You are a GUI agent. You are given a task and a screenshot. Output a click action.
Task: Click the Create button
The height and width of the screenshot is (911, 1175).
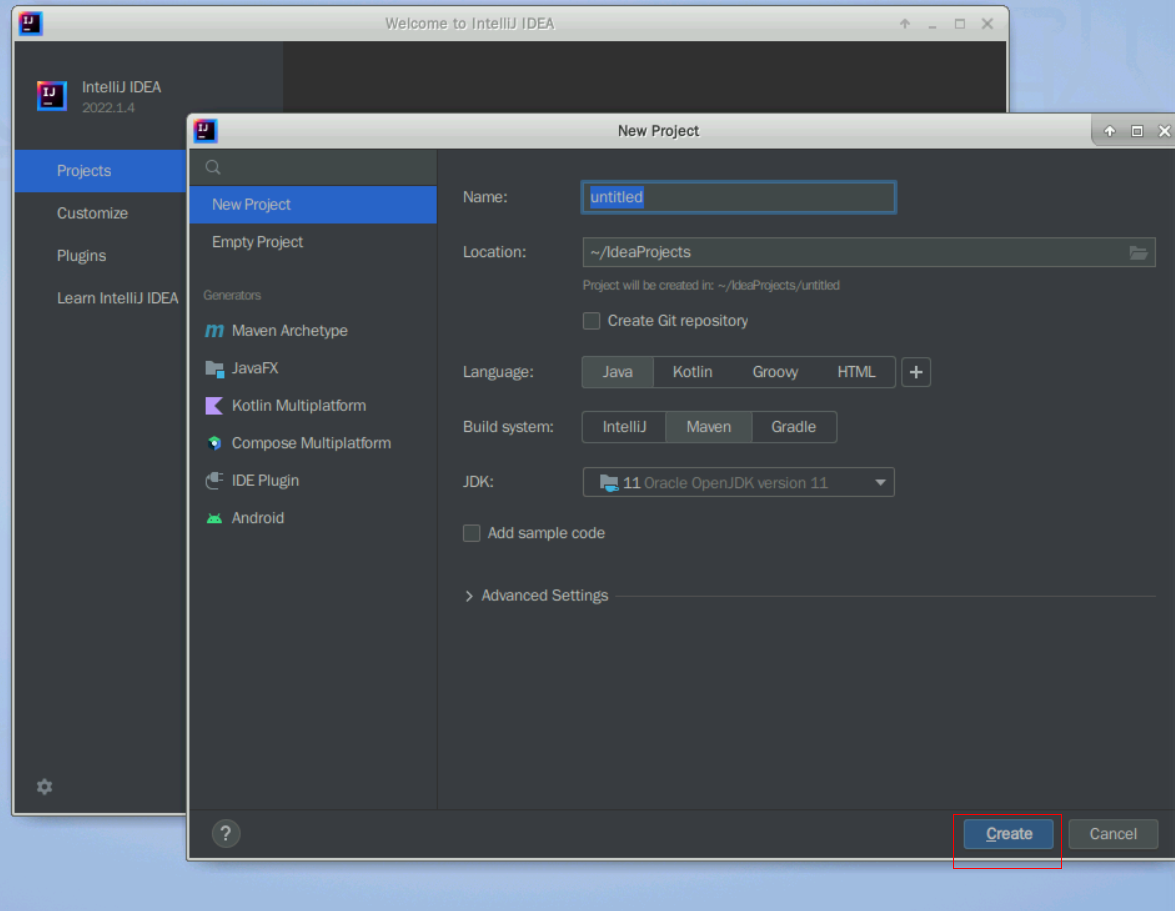point(1008,834)
